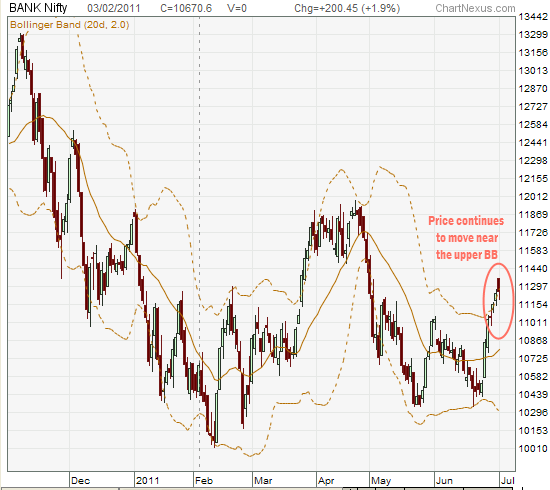Select the 'Price continues to move' annotation text
Image resolution: width=550 pixels, height=490 pixels.
pyautogui.click(x=466, y=237)
